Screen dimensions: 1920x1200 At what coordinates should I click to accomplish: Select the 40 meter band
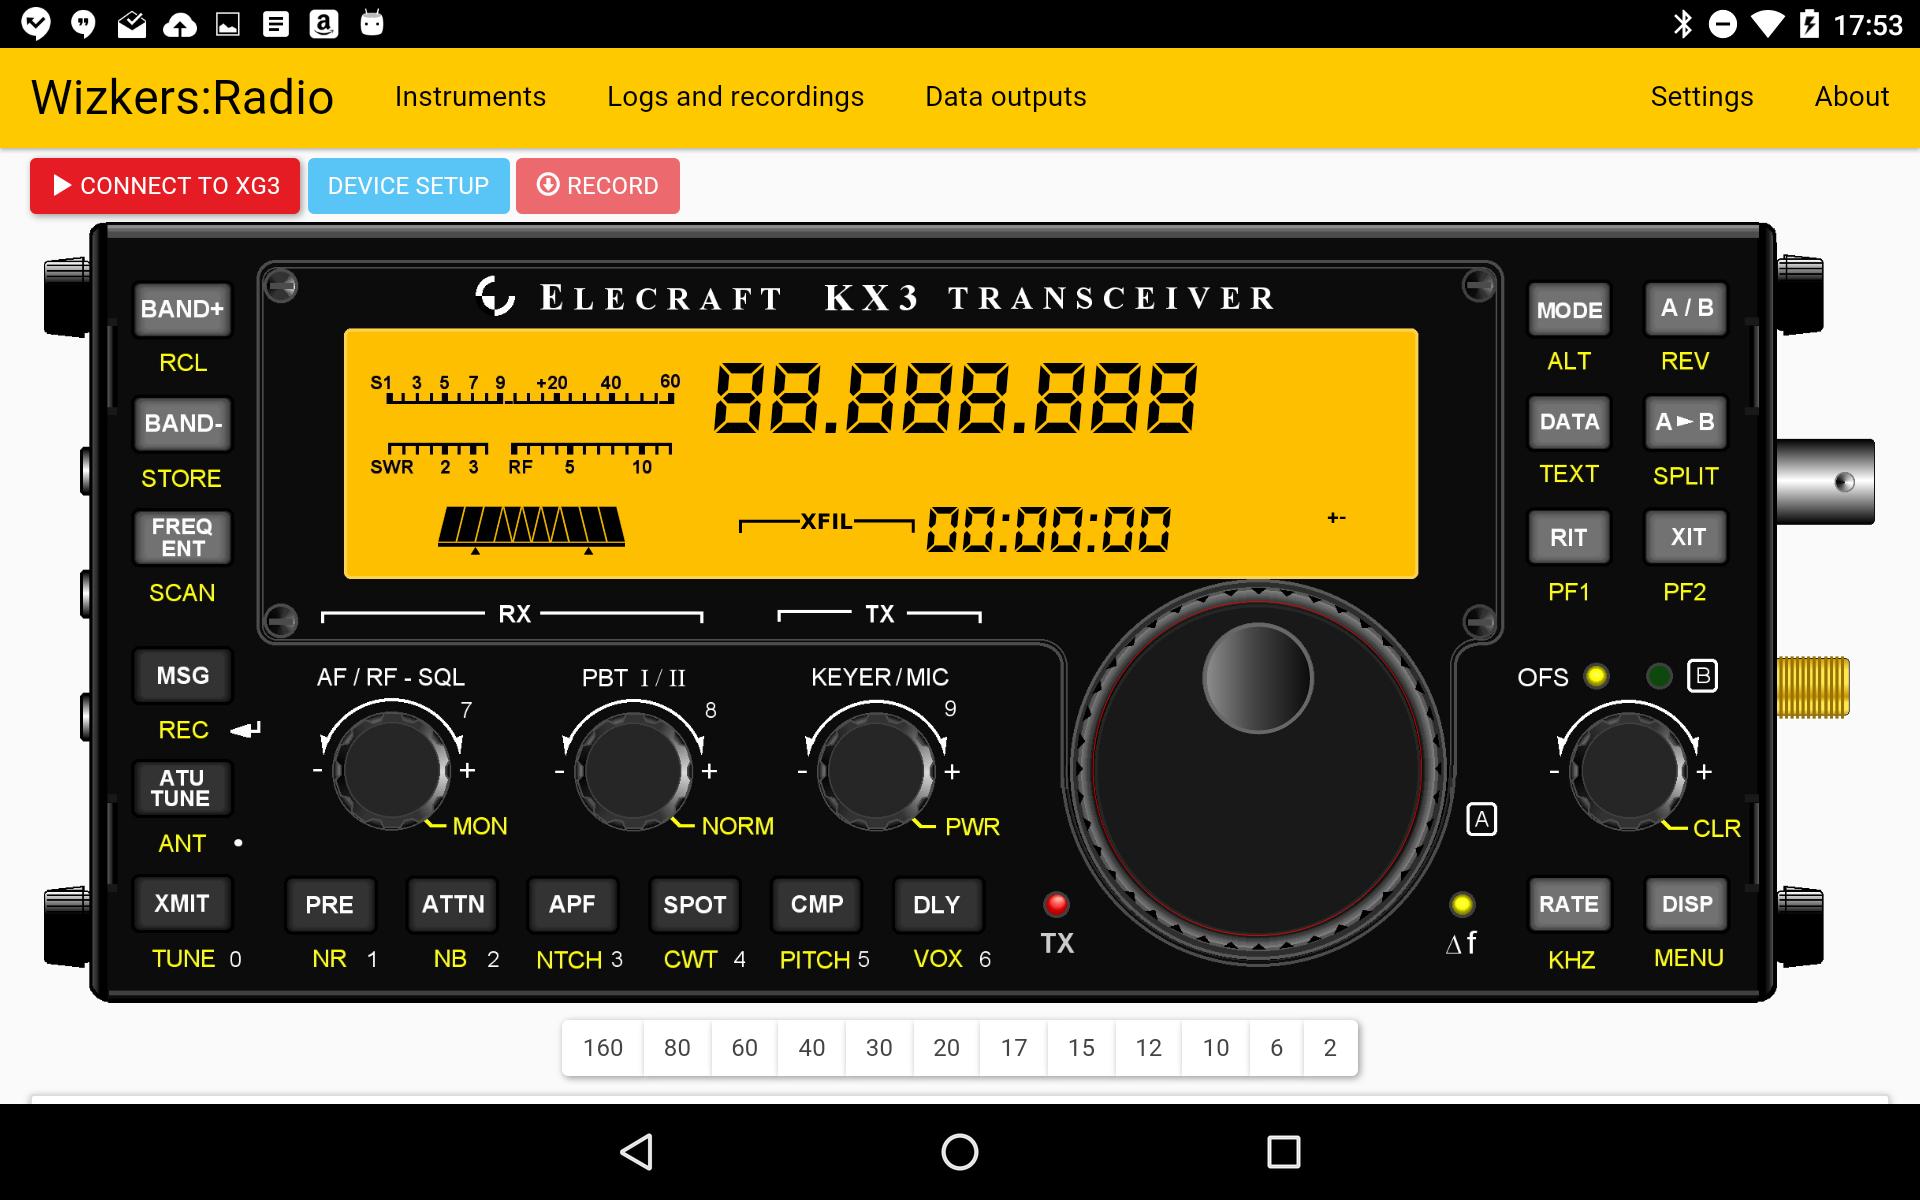click(x=811, y=1048)
